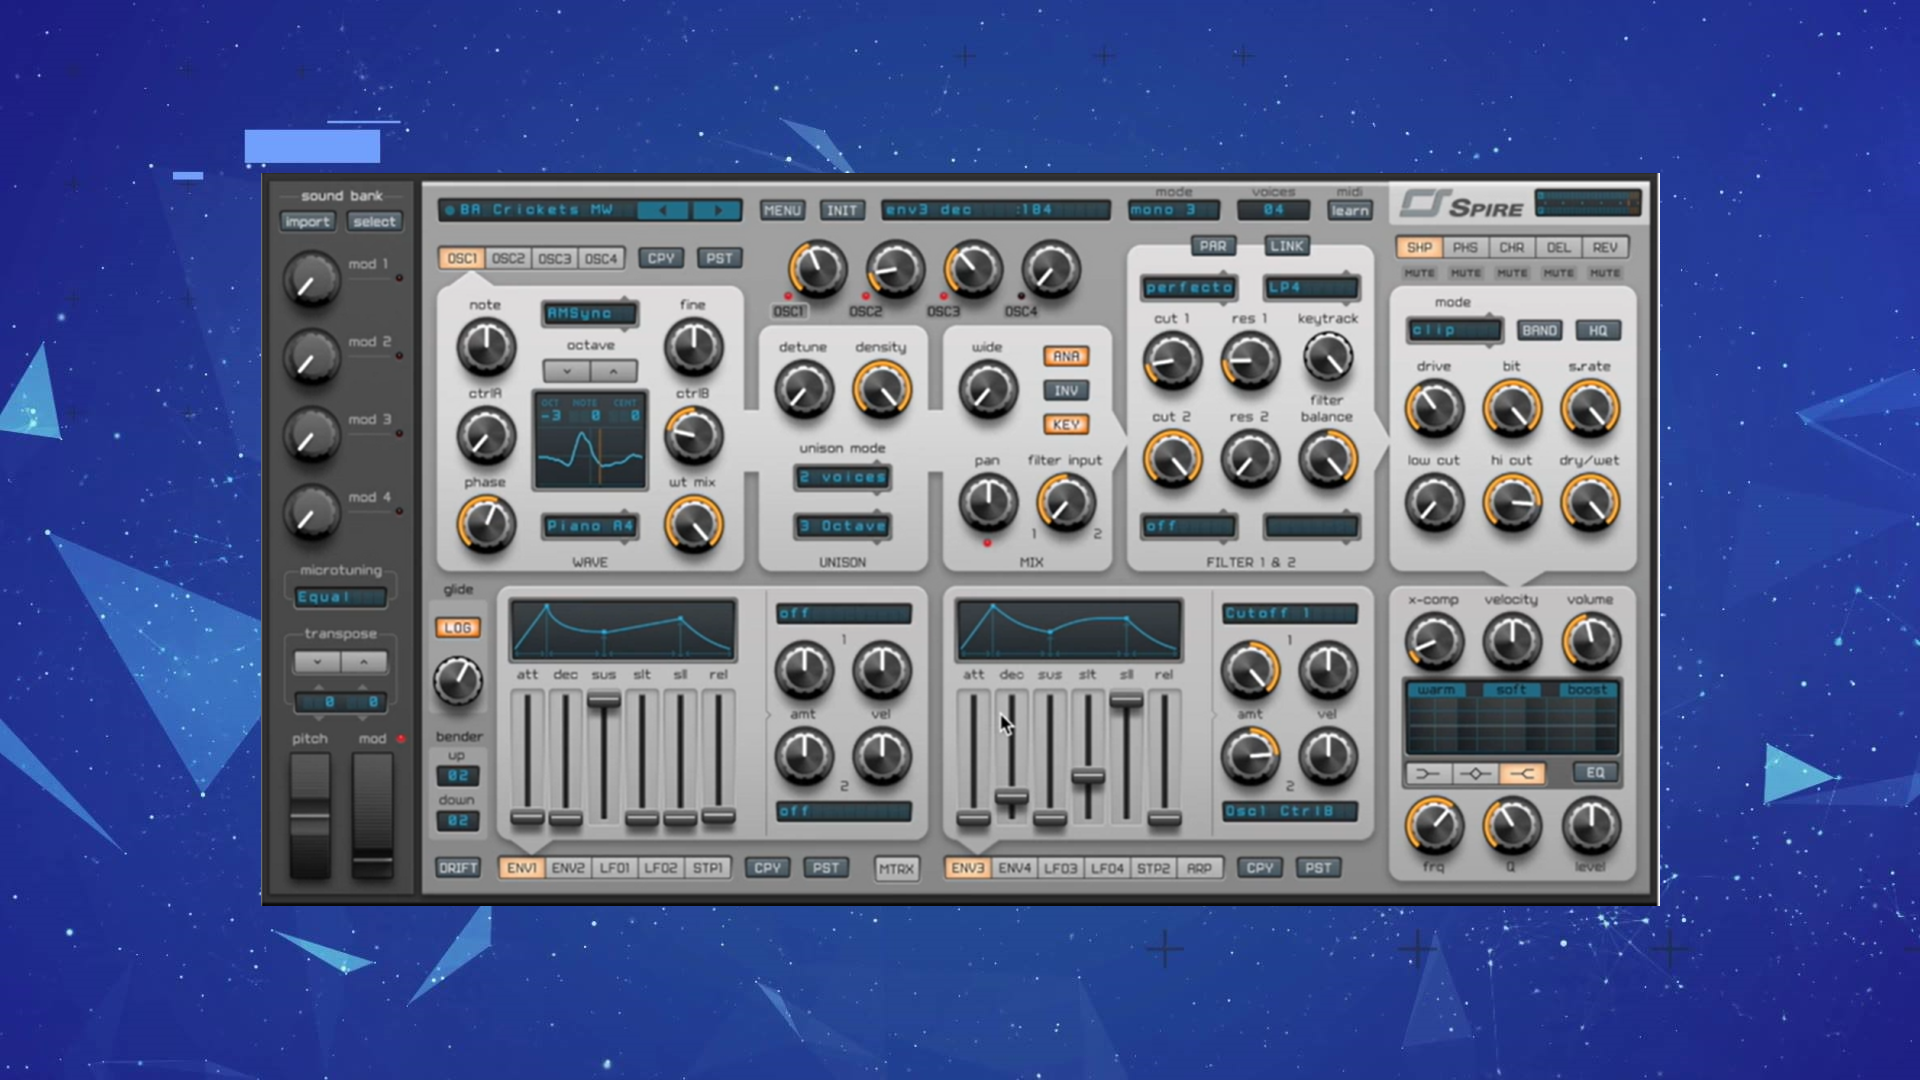Open the AMSync oscillator mode dropdown
Screen dimensions: 1920x1080
[x=590, y=313]
